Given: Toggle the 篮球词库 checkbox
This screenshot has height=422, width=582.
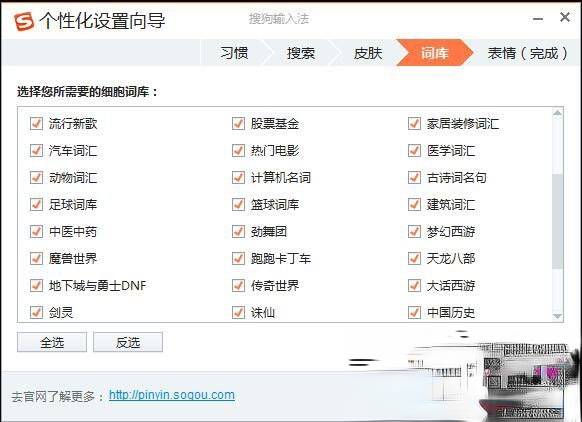Looking at the screenshot, I should tap(238, 204).
